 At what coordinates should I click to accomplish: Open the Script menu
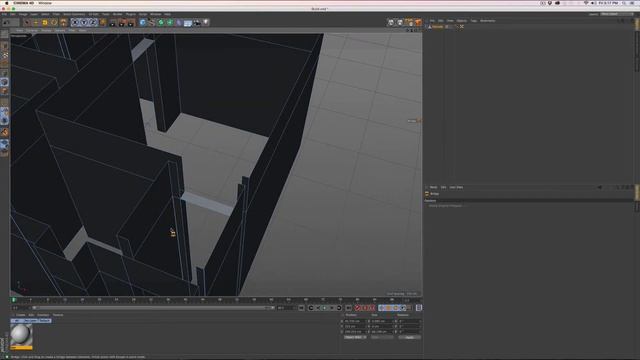point(143,14)
